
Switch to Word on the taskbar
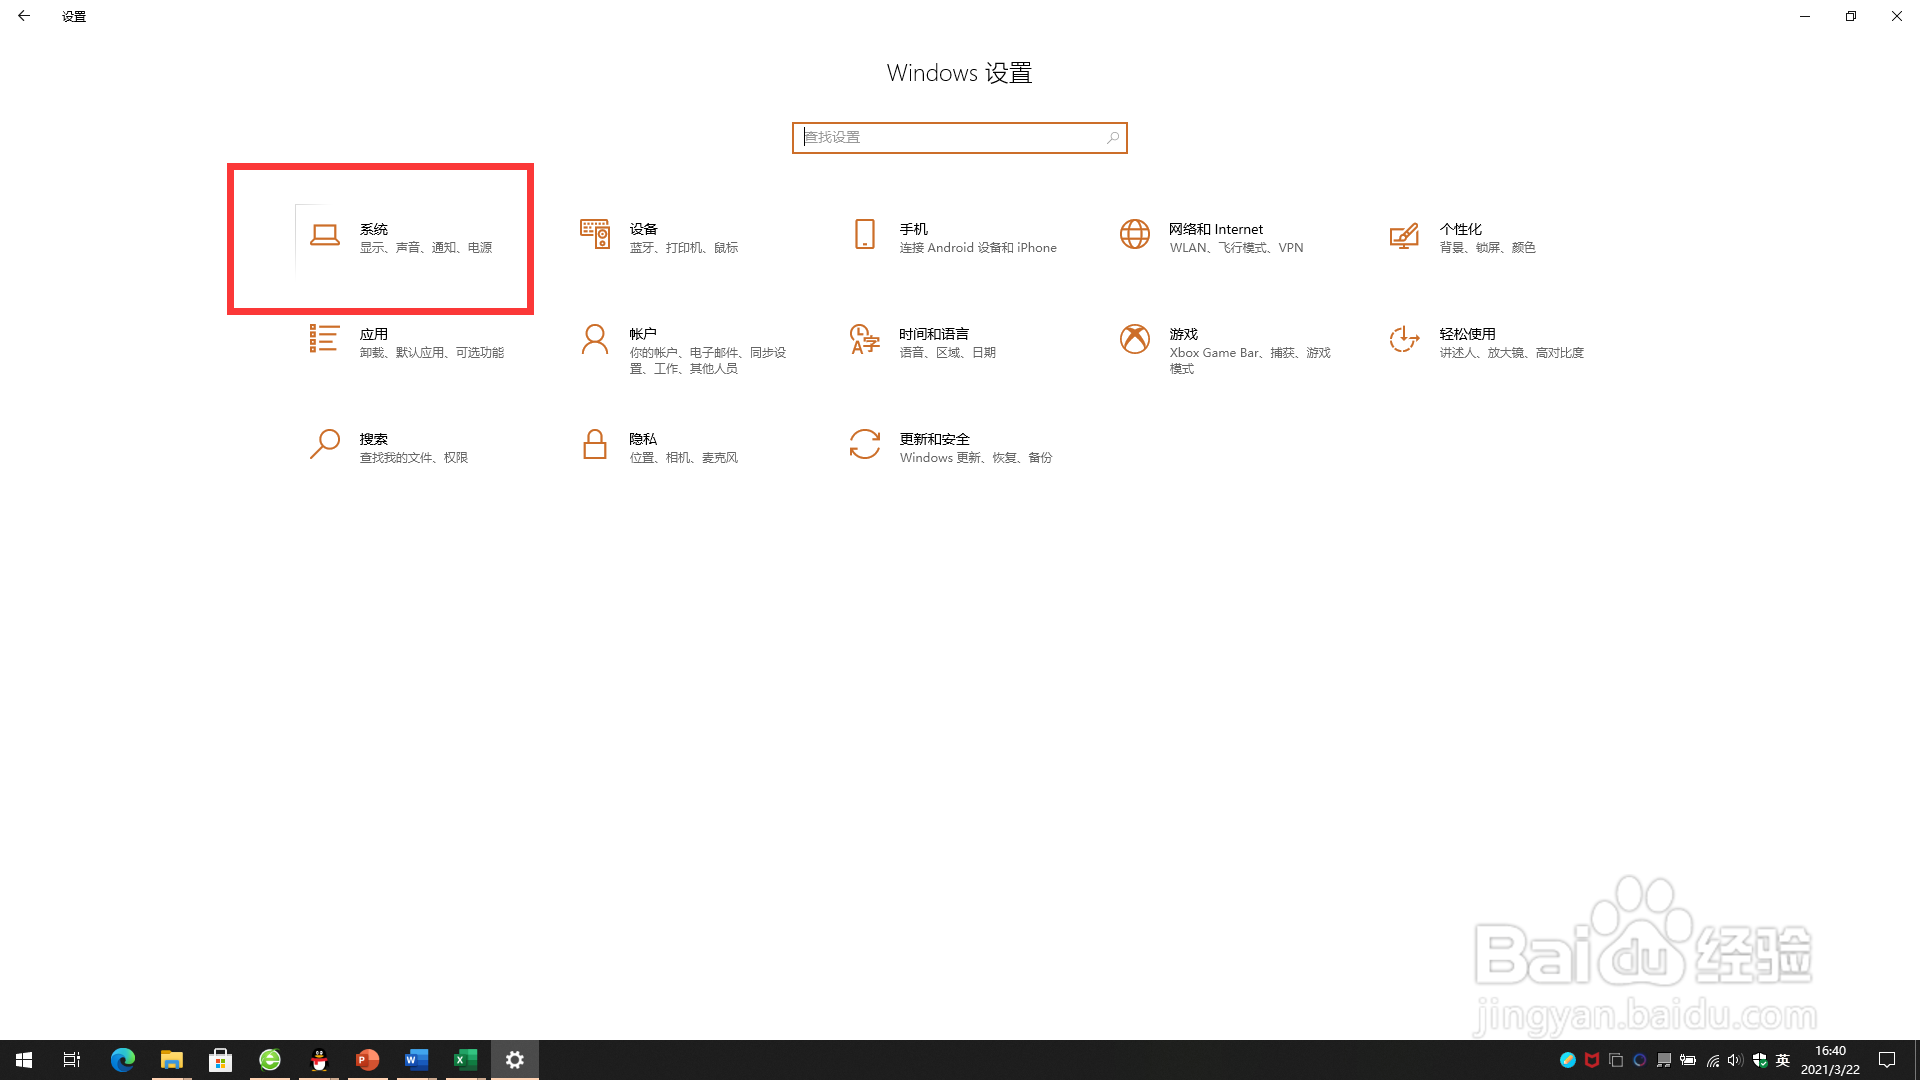(x=416, y=1060)
